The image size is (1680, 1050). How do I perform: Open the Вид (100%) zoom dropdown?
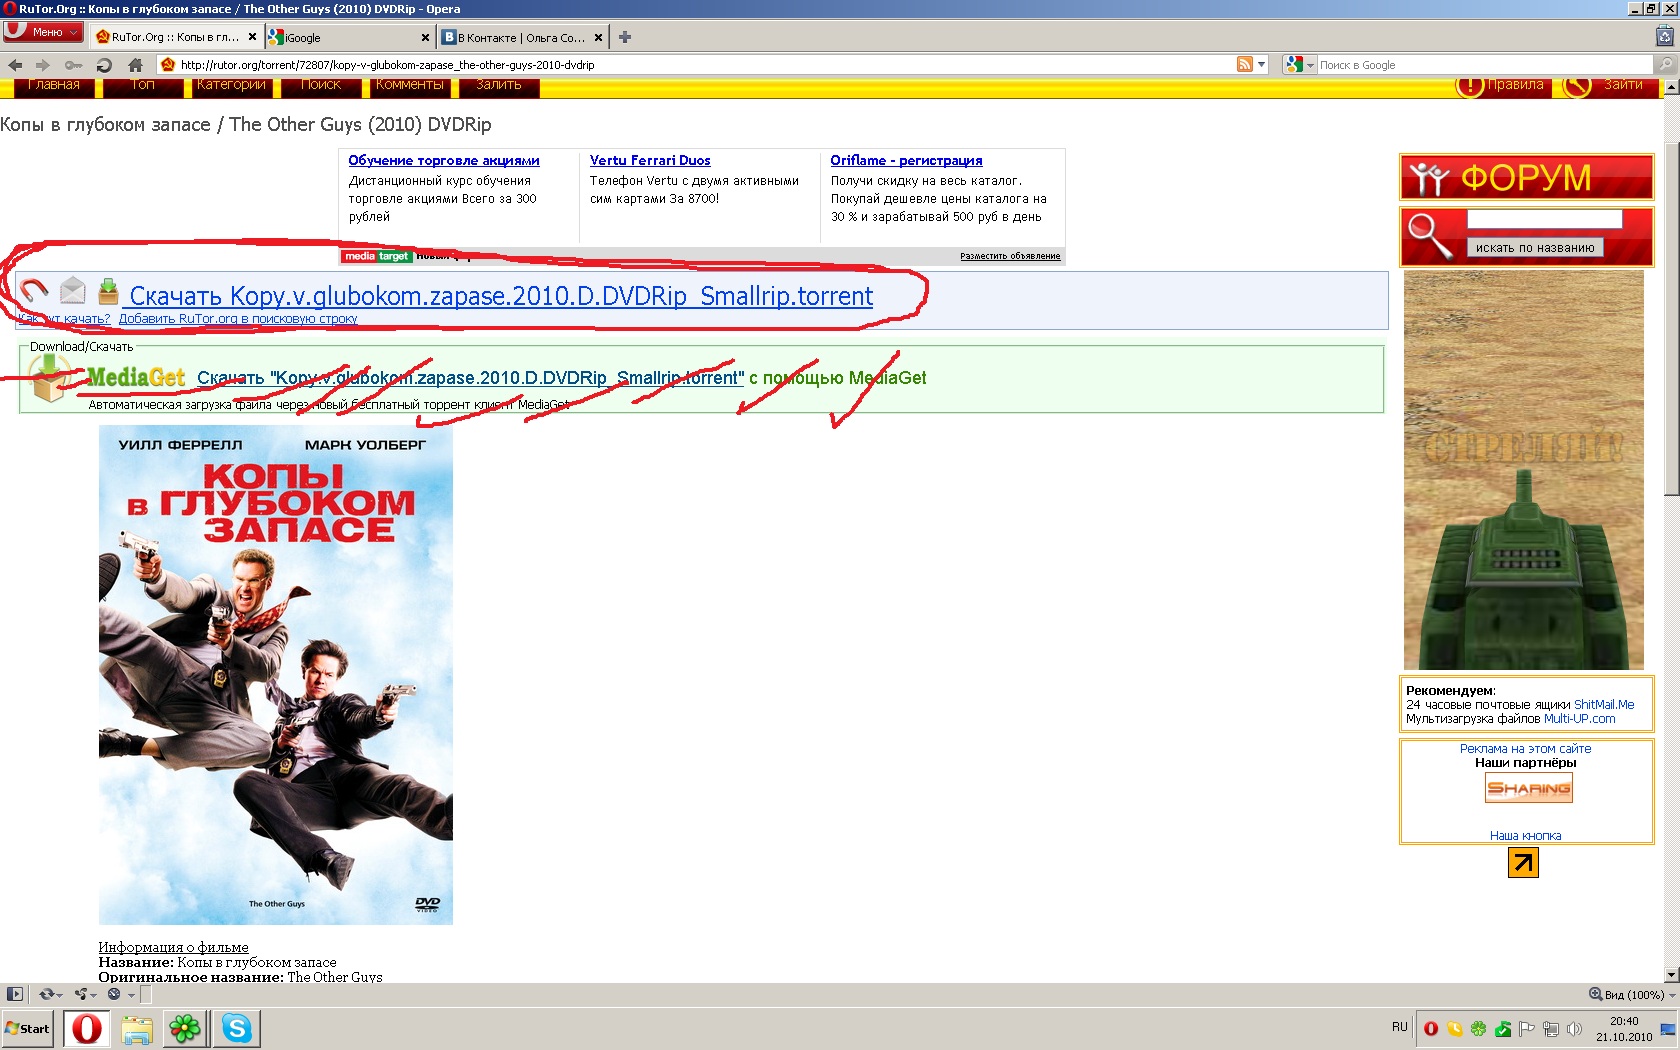click(1632, 995)
